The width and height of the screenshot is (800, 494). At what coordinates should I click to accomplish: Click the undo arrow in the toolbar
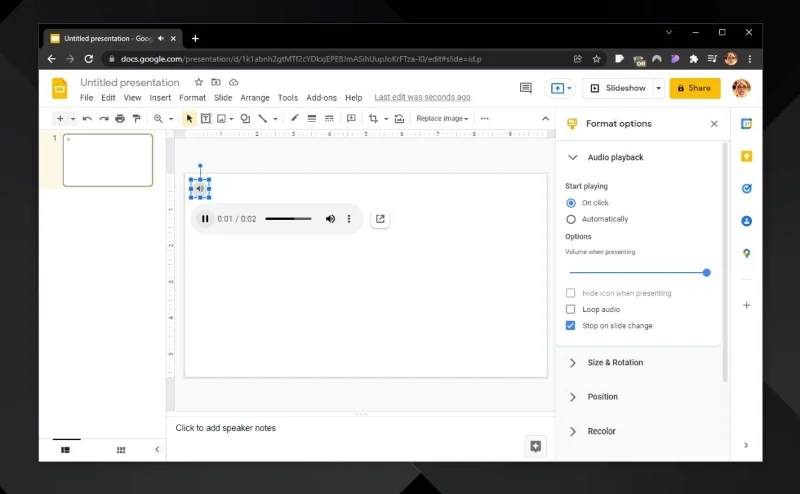click(x=87, y=118)
